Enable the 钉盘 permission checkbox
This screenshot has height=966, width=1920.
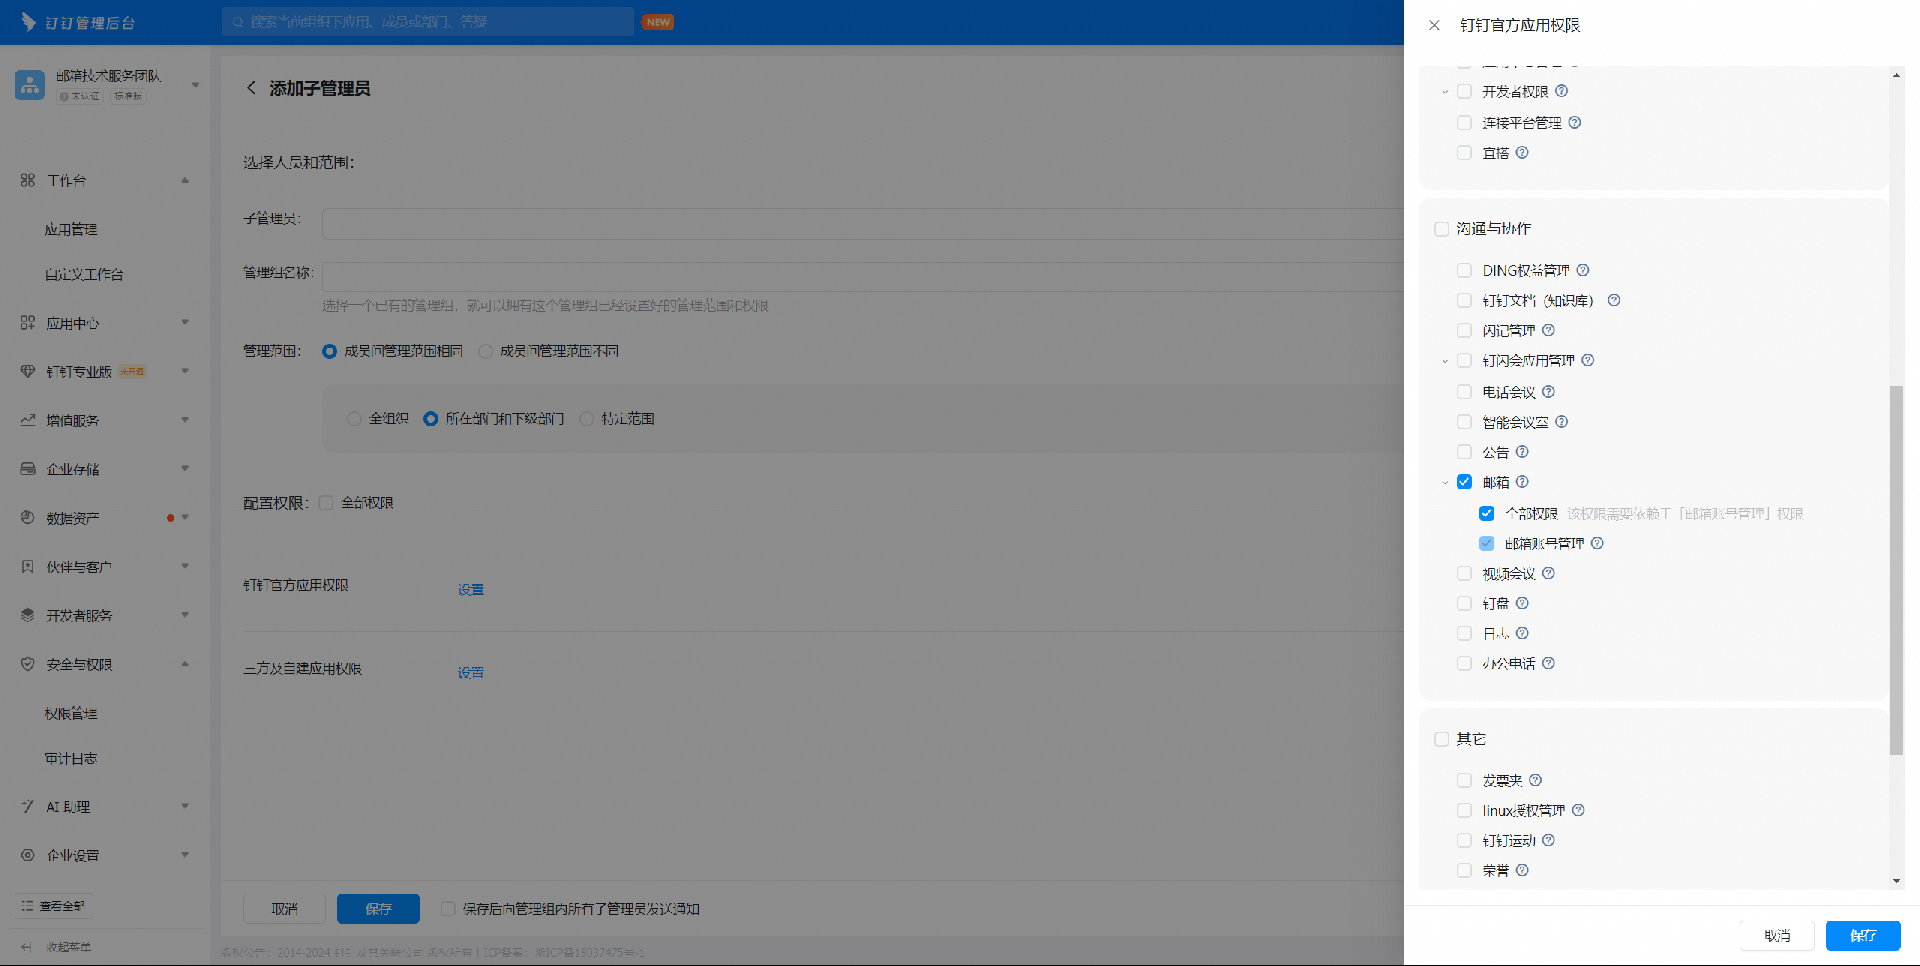[1465, 603]
